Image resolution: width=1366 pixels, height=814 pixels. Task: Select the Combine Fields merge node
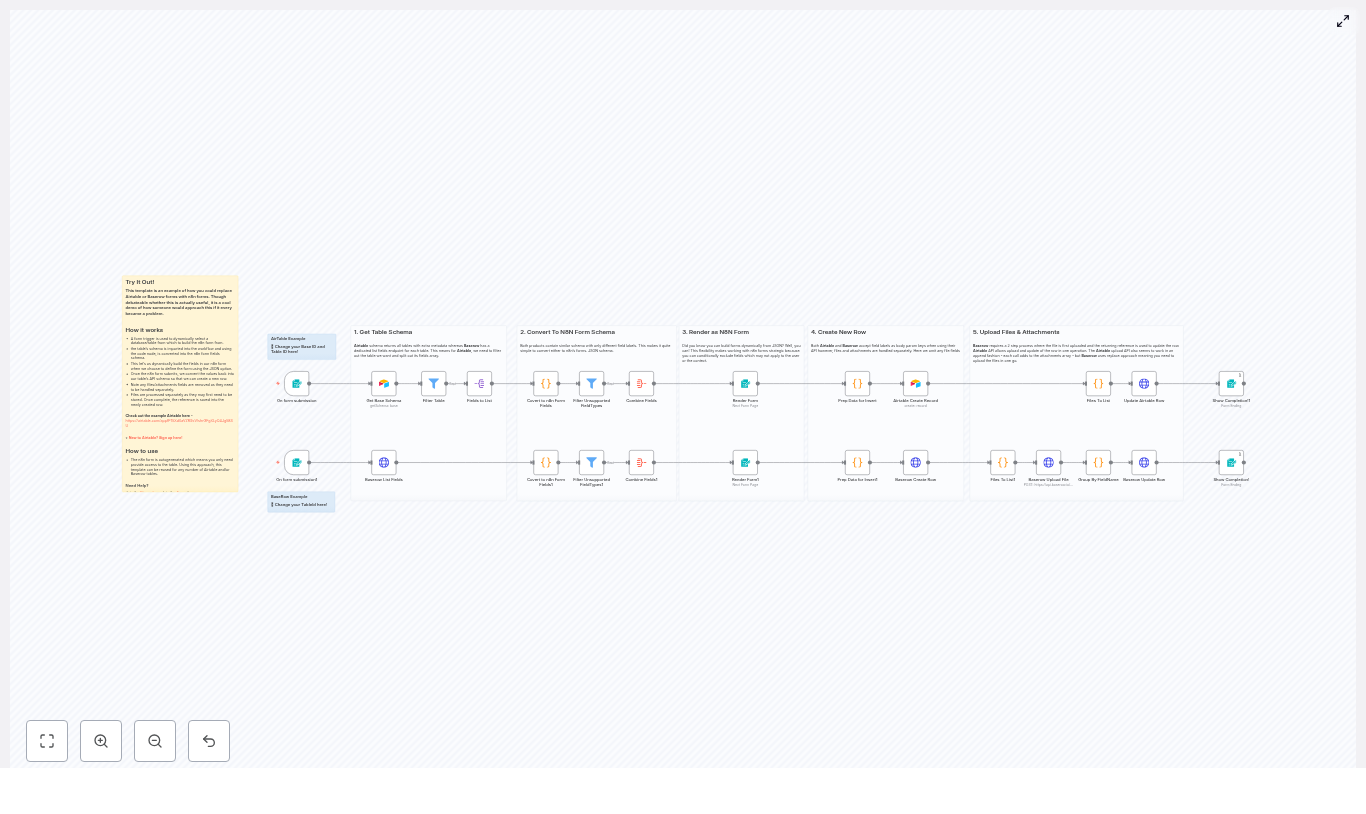tap(641, 383)
